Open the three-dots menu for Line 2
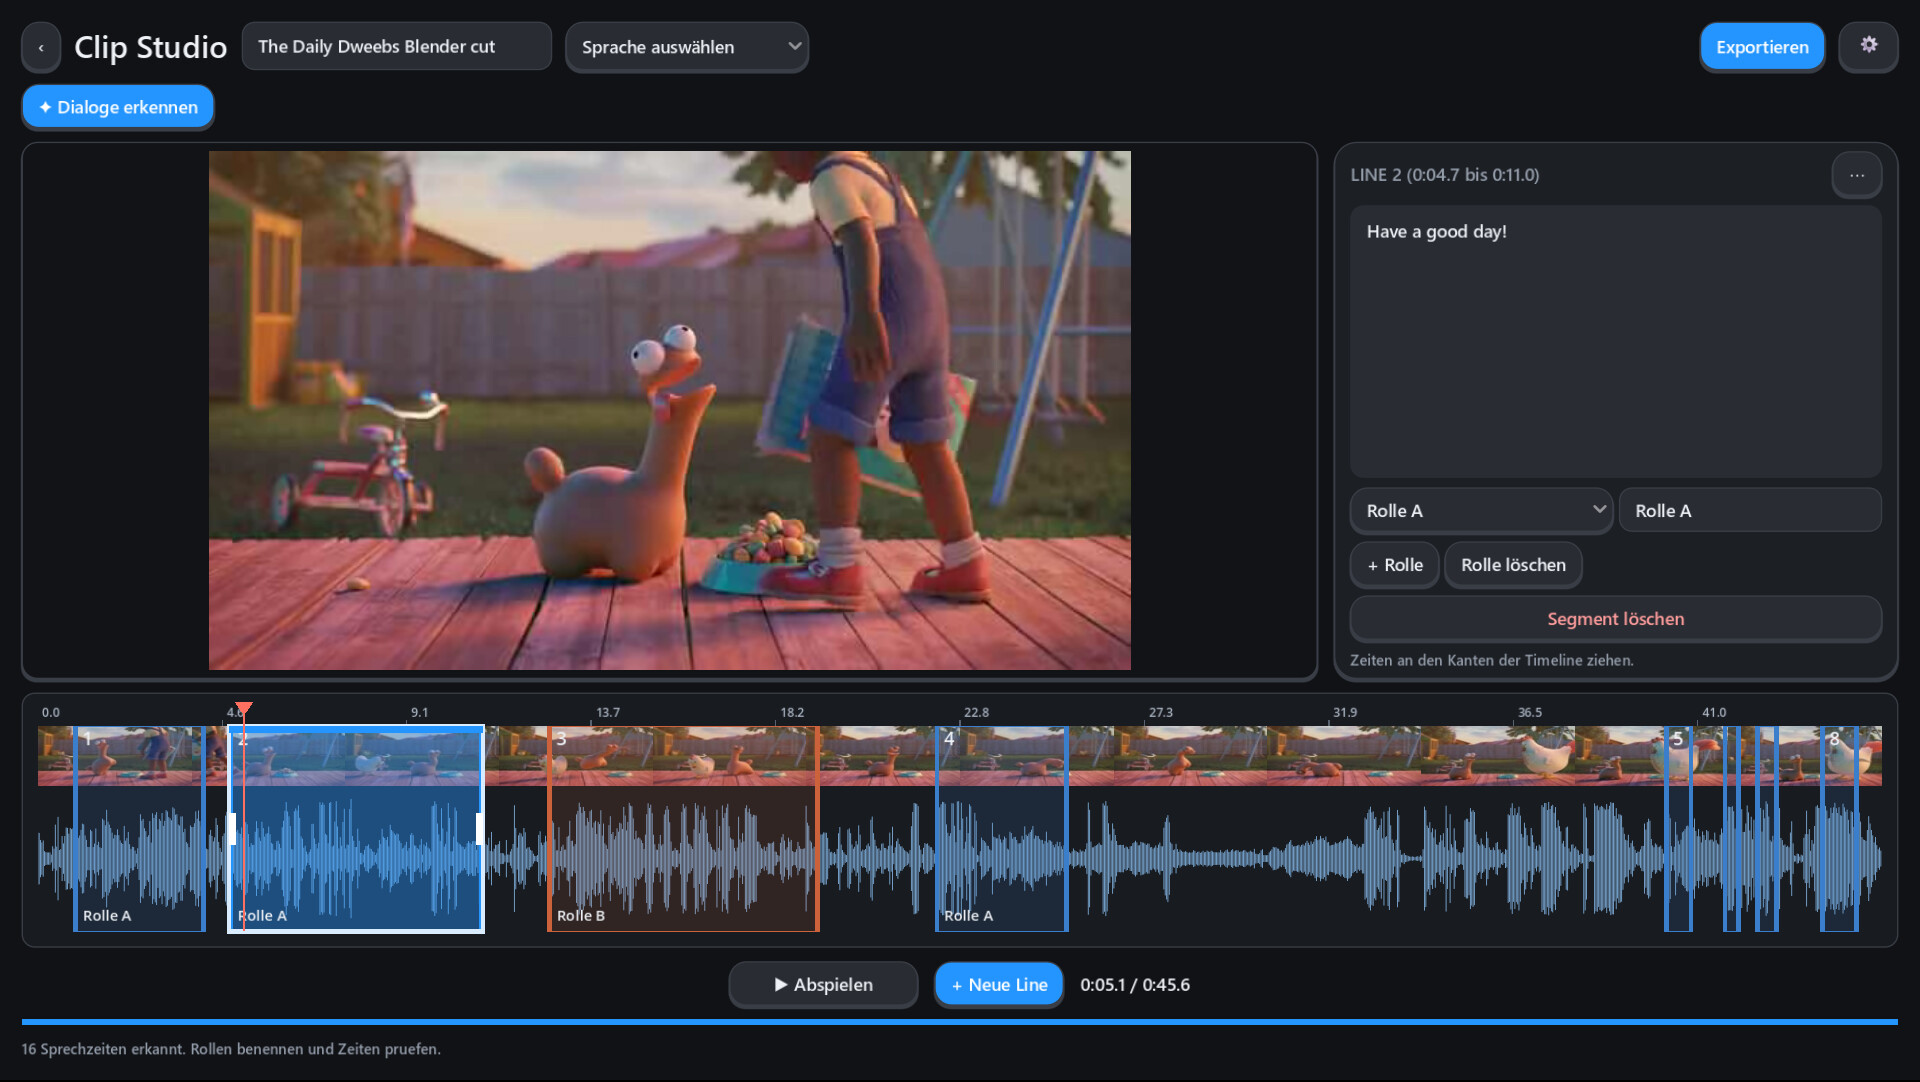 [x=1856, y=175]
